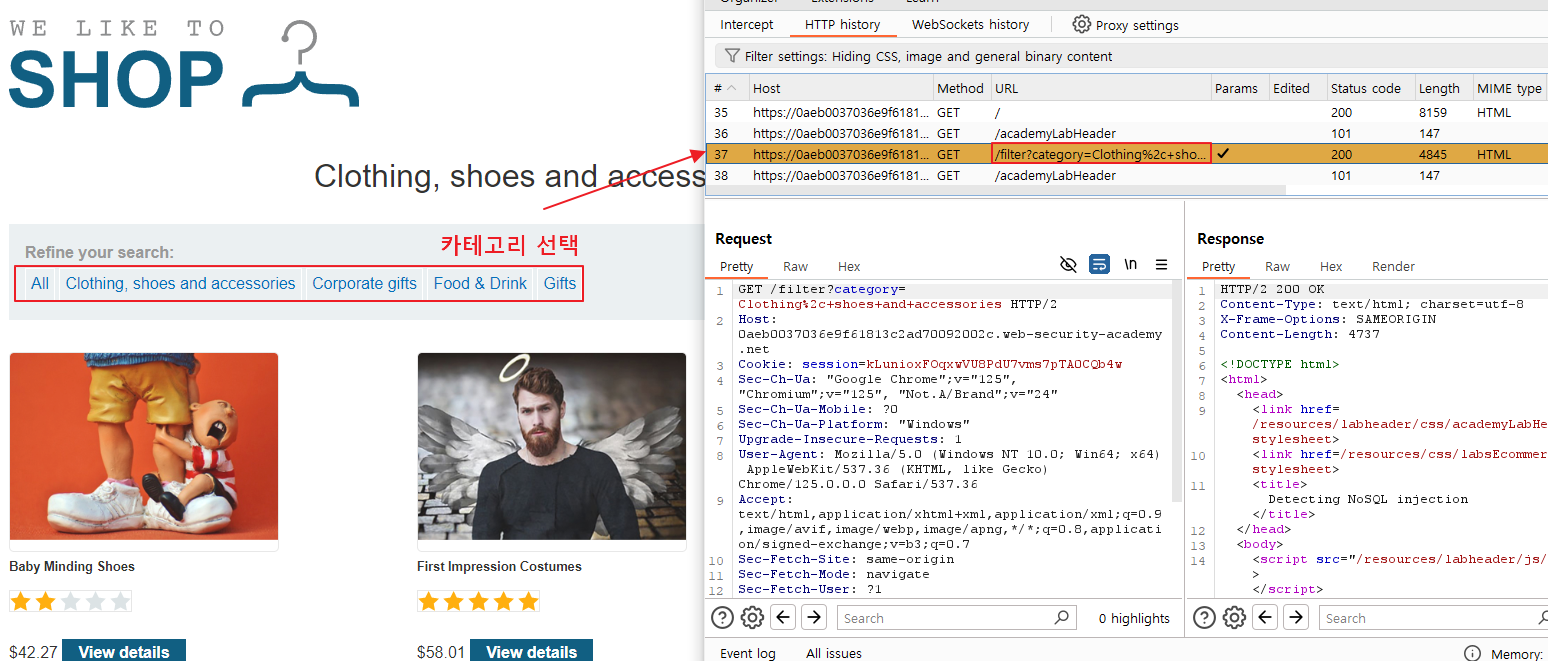The height and width of the screenshot is (661, 1548).
Task: Select the Pretty tab in Response pane
Action: click(x=1218, y=266)
